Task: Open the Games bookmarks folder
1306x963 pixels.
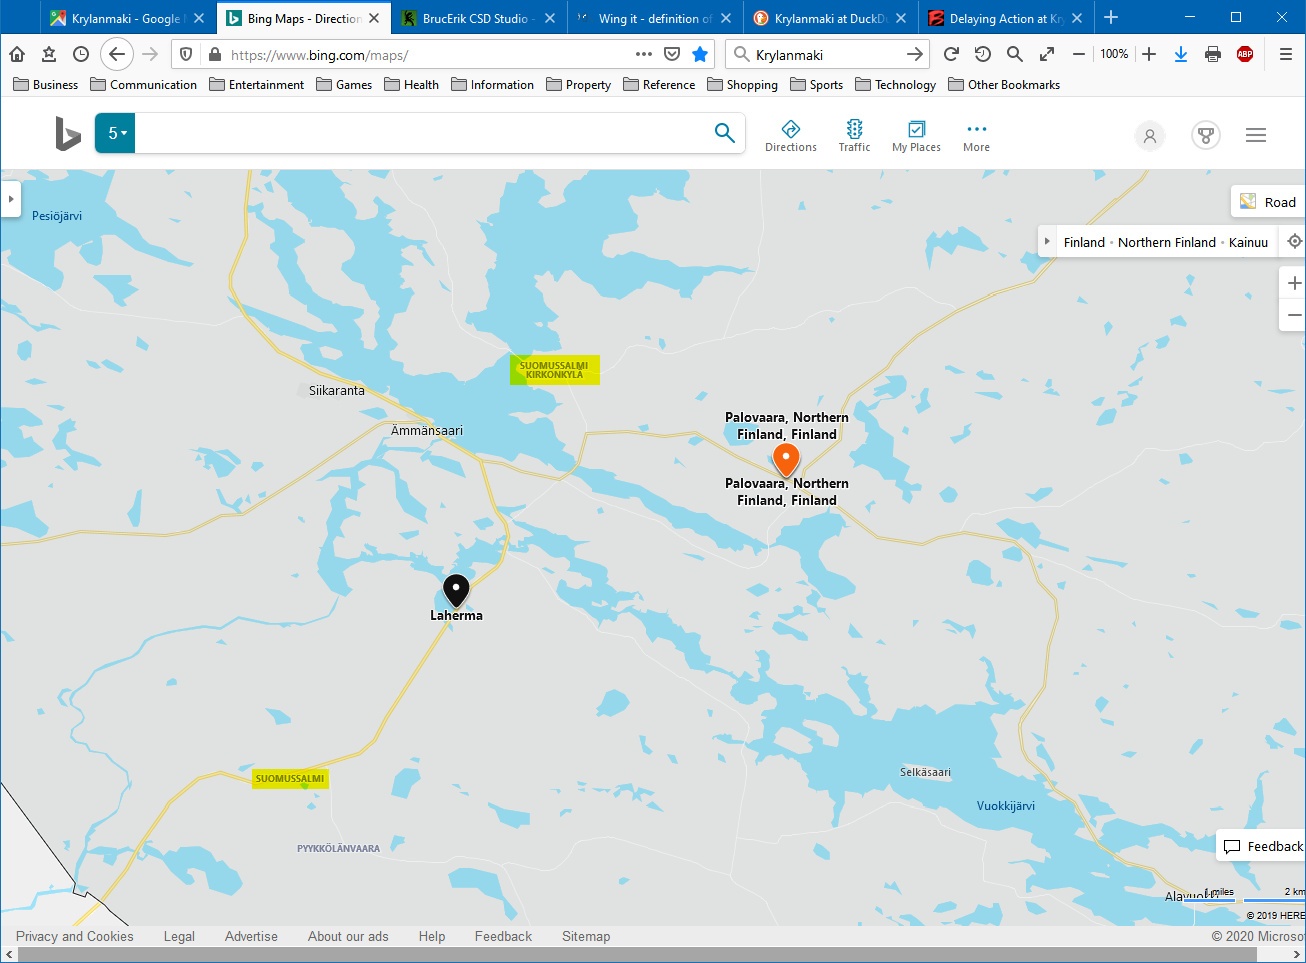Action: point(344,85)
